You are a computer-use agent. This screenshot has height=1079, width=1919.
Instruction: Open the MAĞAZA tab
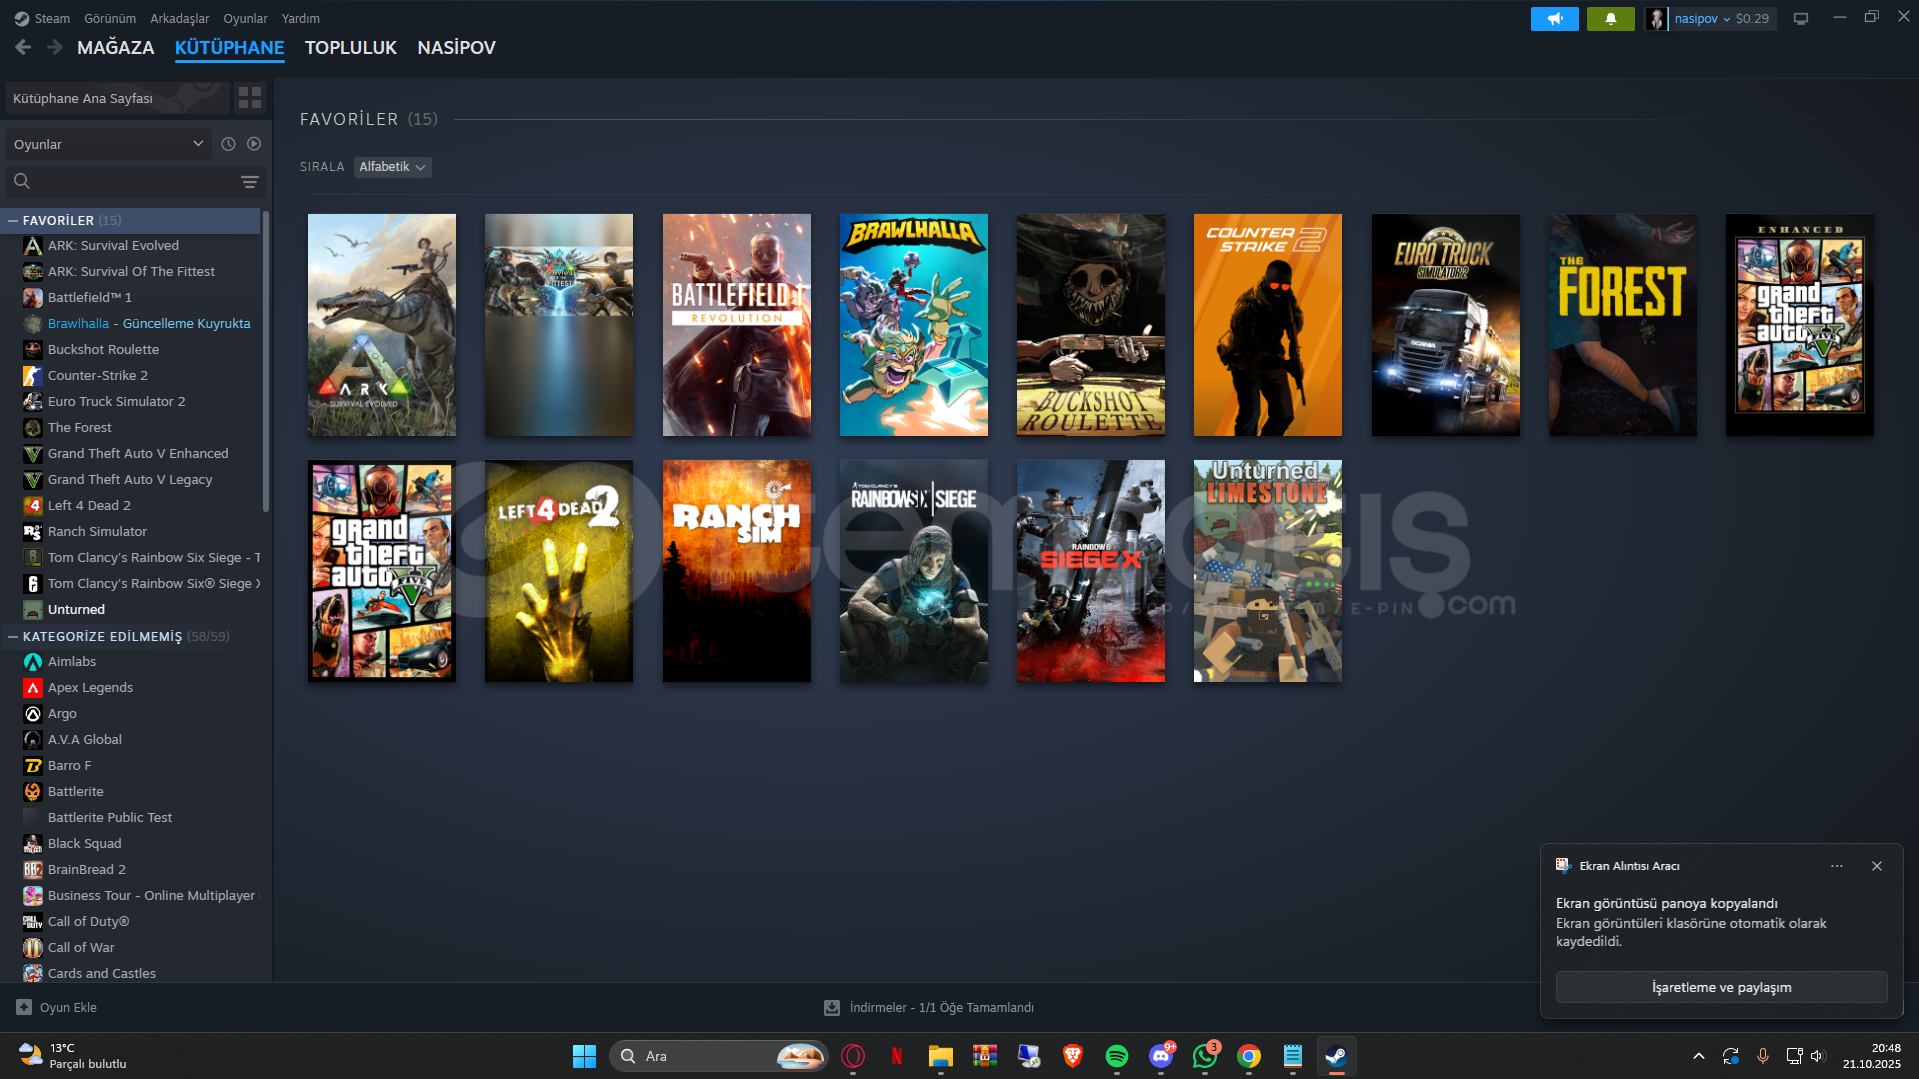(115, 47)
